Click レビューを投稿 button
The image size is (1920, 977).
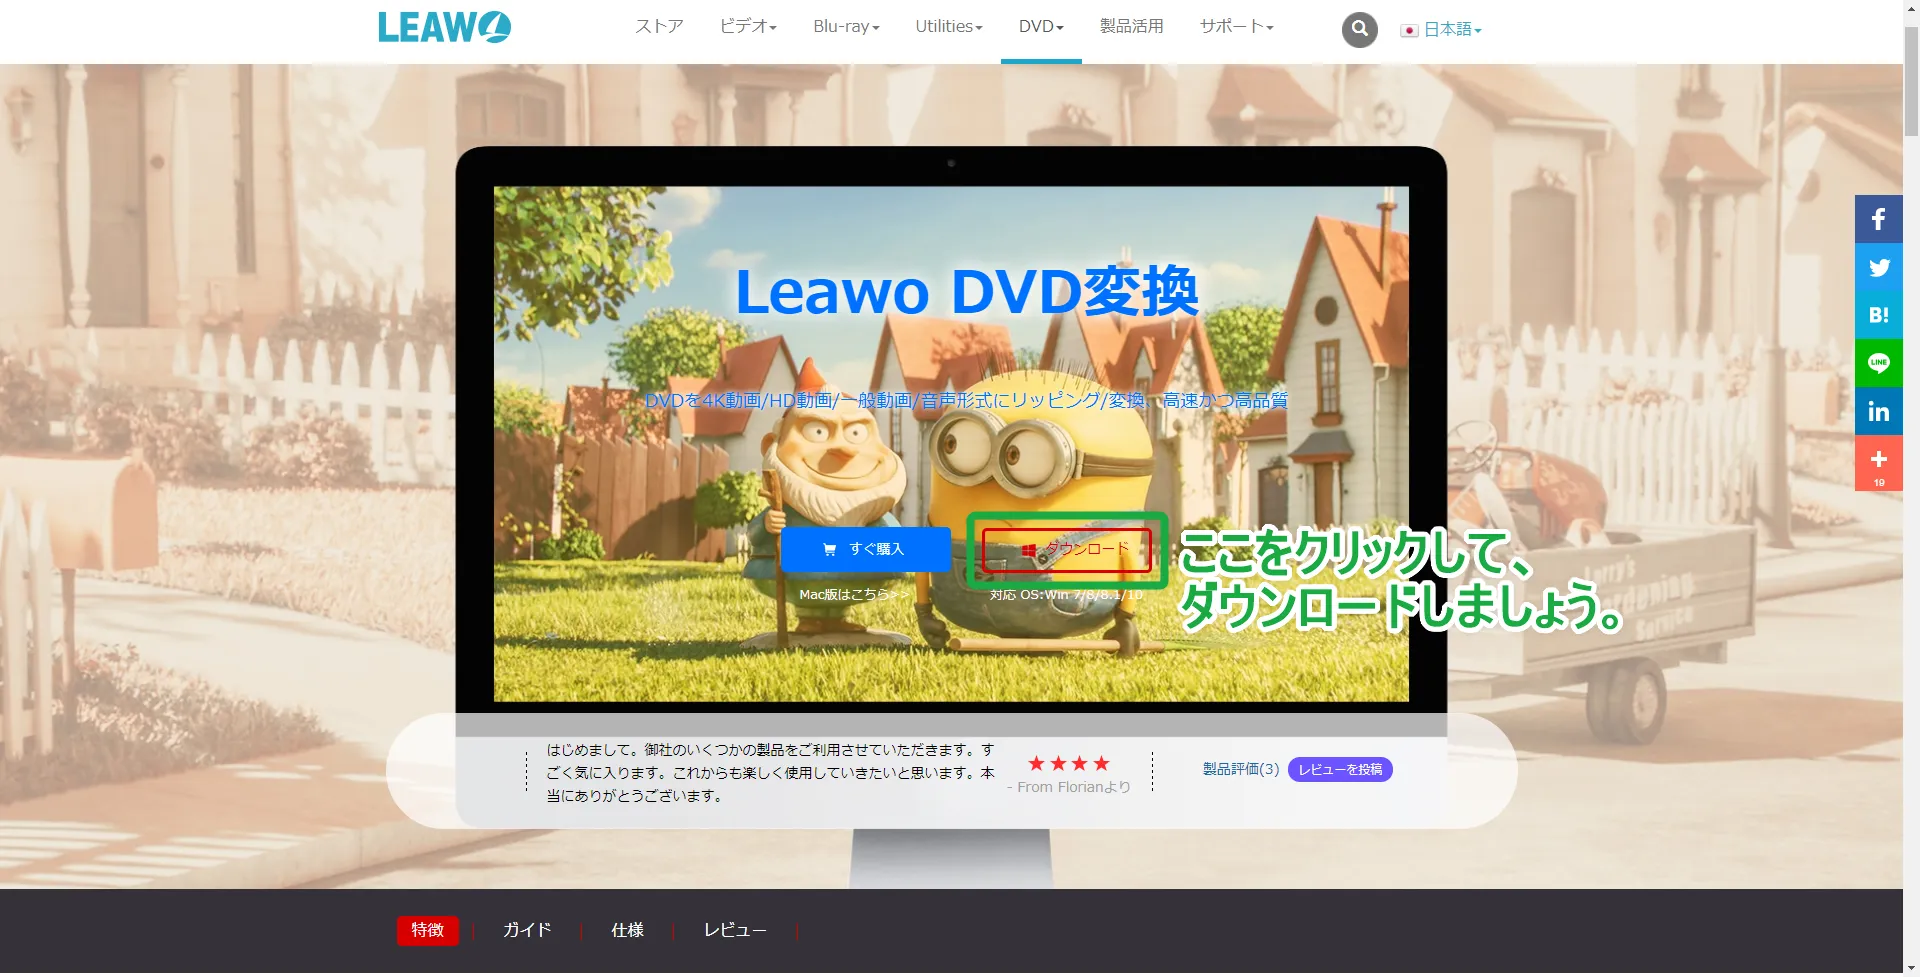tap(1340, 769)
